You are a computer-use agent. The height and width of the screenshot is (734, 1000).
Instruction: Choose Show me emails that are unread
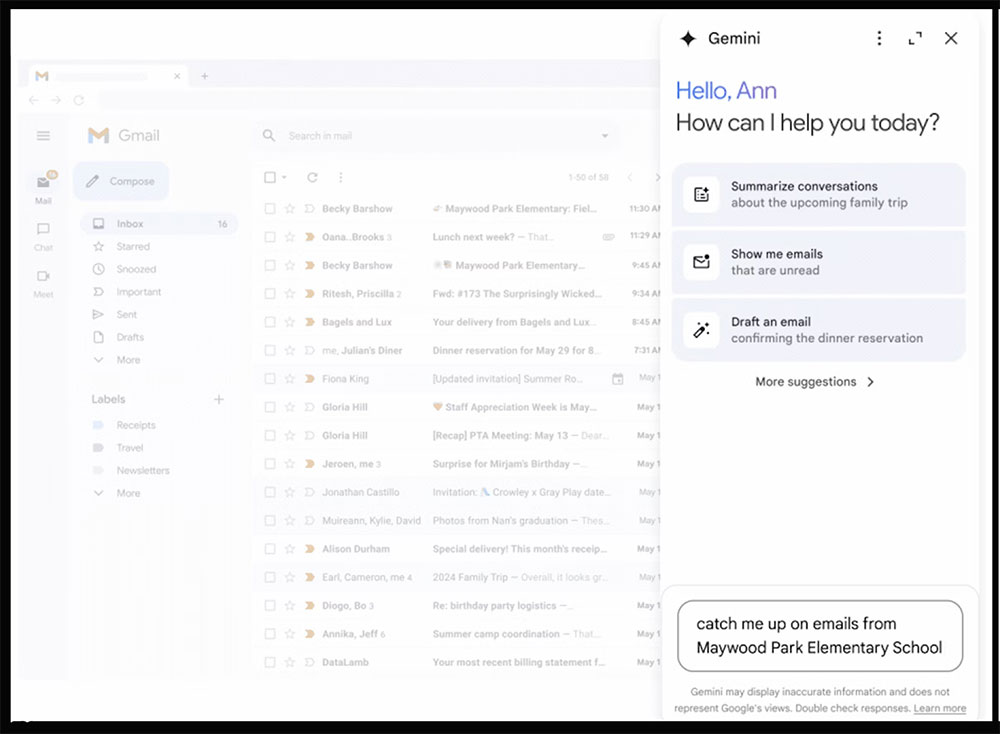(x=818, y=262)
